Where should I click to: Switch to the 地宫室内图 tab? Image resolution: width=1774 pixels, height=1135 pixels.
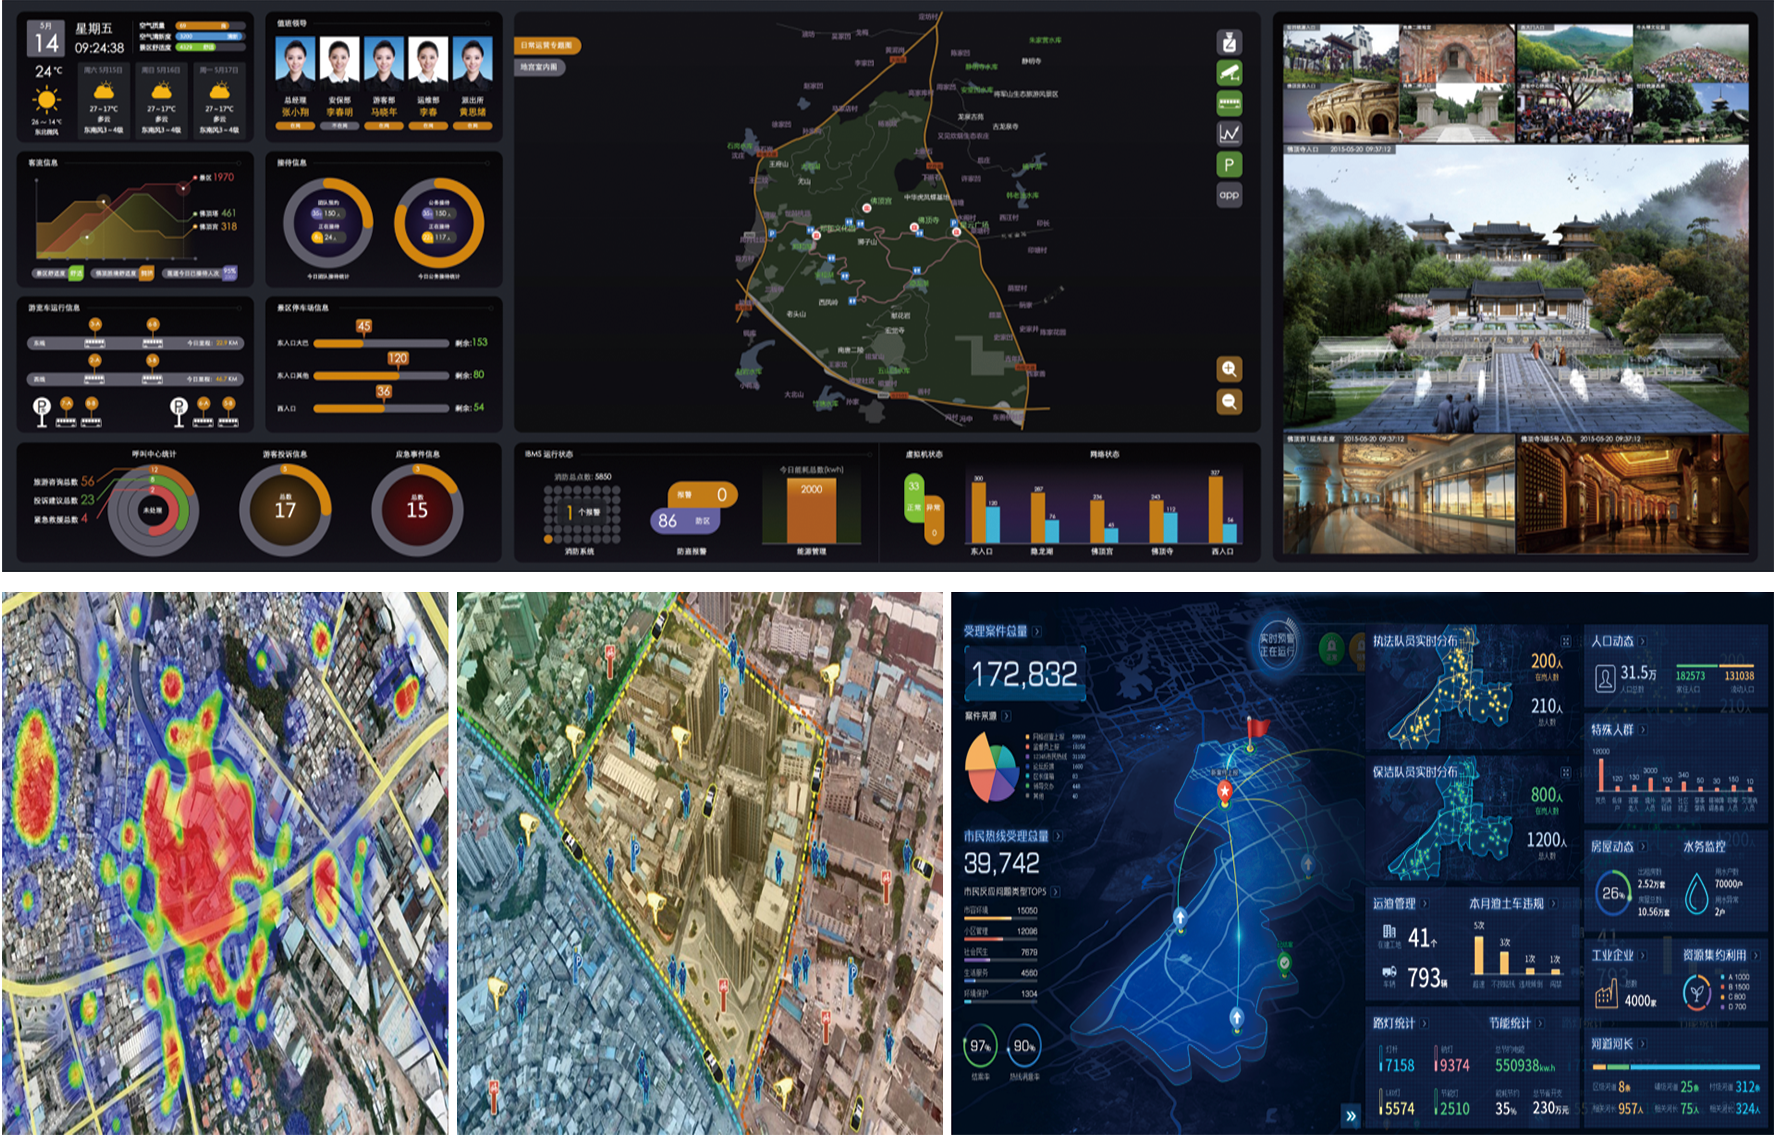(x=539, y=67)
